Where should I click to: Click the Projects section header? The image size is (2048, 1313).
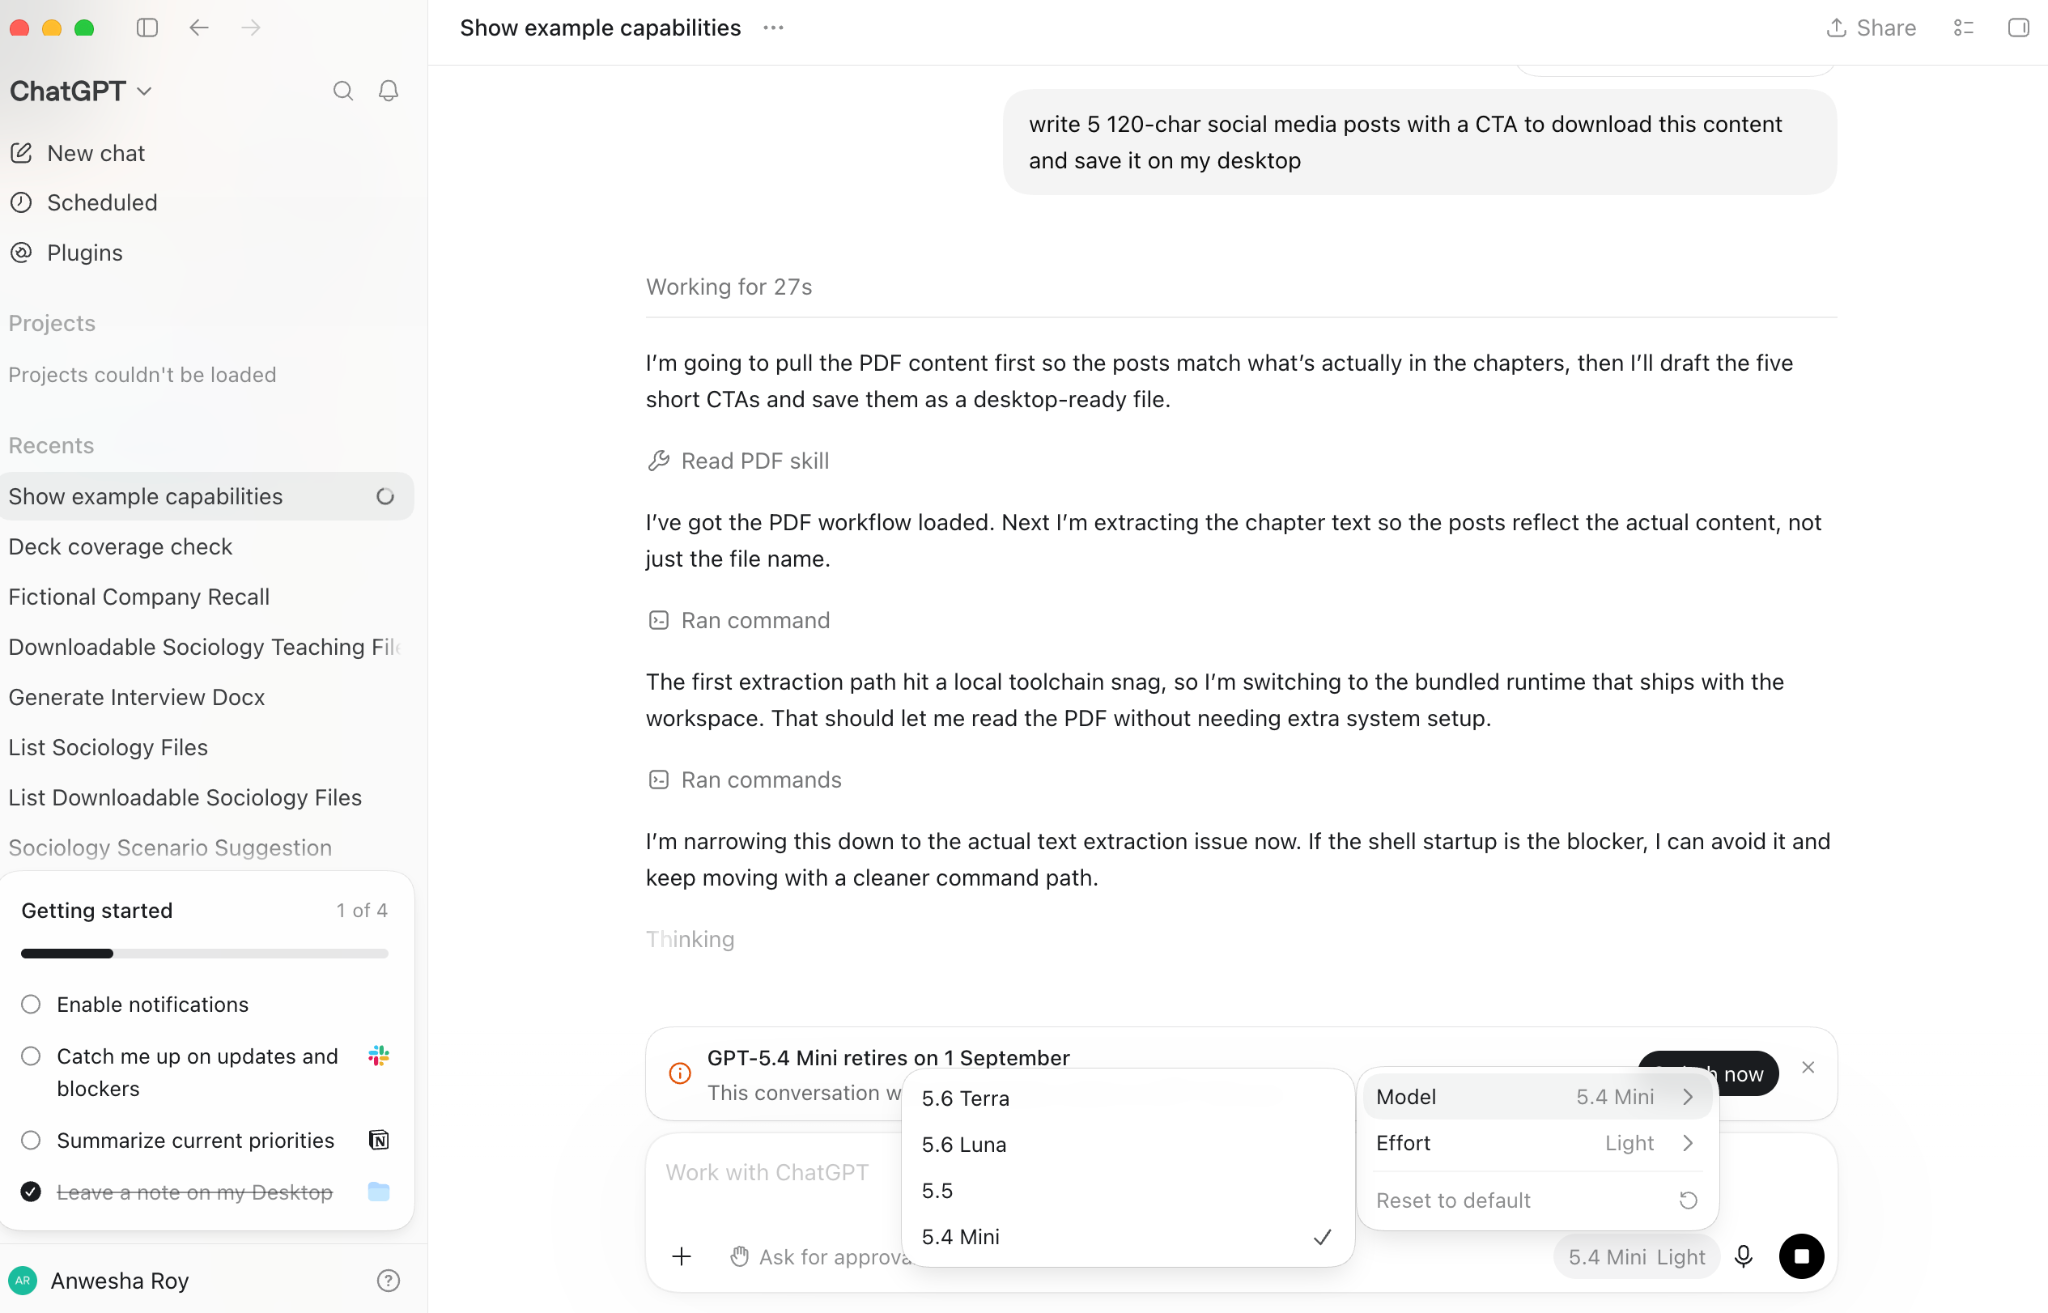52,323
